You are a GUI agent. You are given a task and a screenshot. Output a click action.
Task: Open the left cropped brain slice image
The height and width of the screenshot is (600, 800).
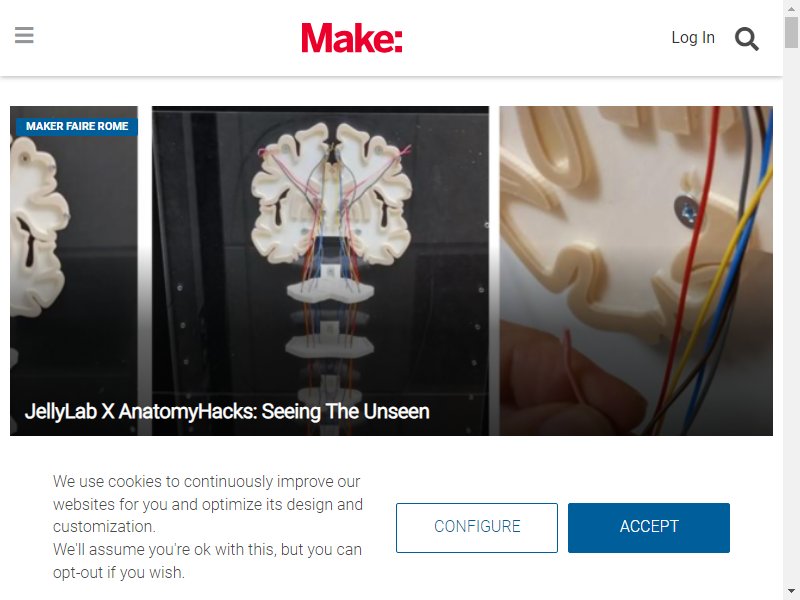point(73,270)
